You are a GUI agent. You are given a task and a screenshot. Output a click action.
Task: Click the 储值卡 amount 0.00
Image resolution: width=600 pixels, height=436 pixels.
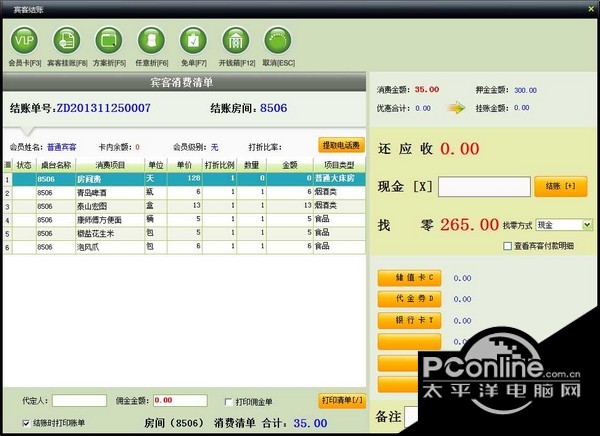pos(462,278)
